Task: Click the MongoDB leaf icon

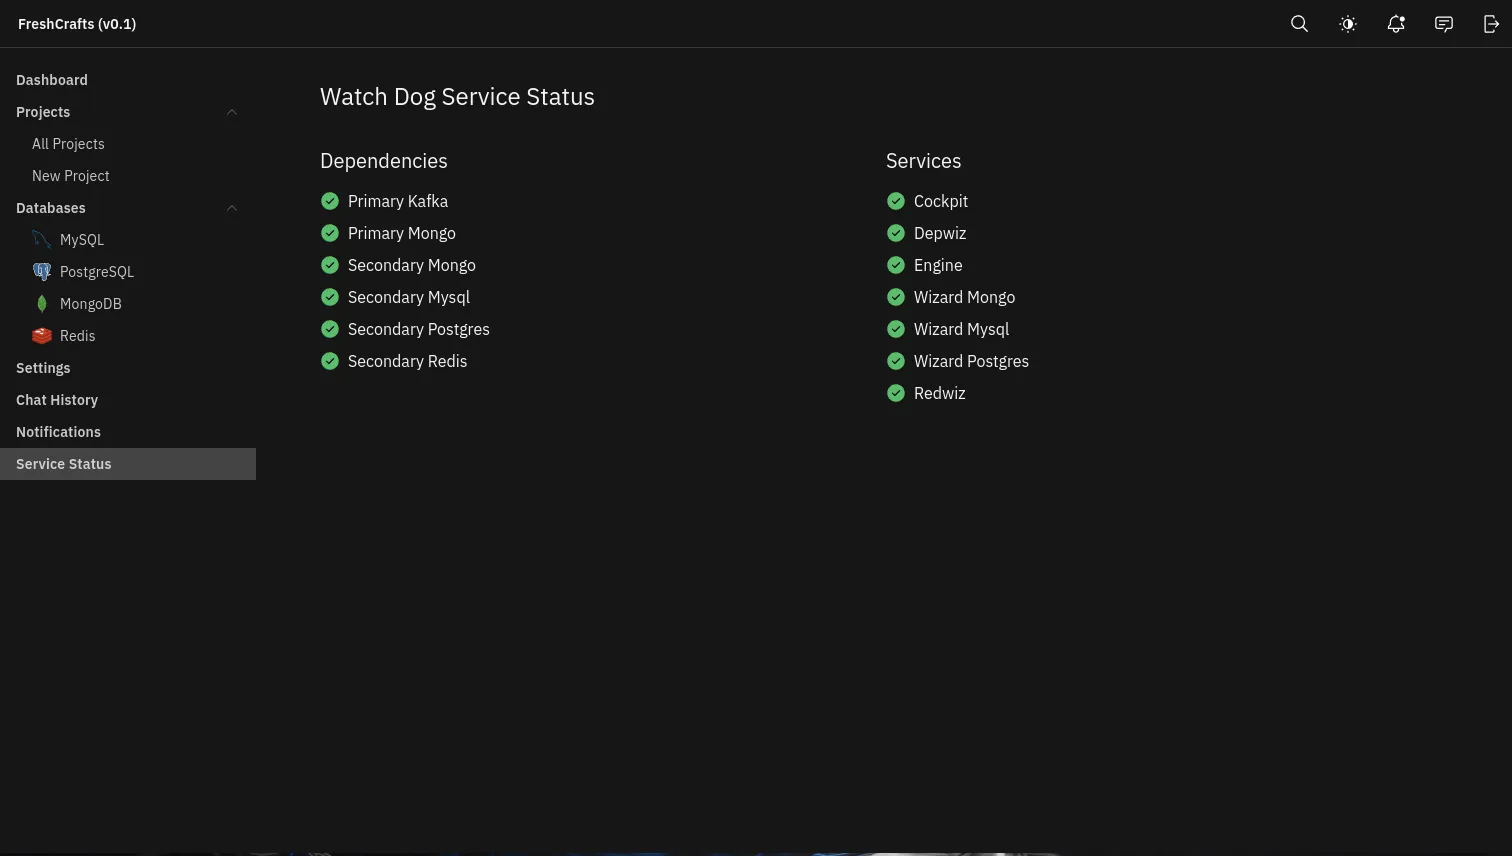Action: tap(42, 304)
